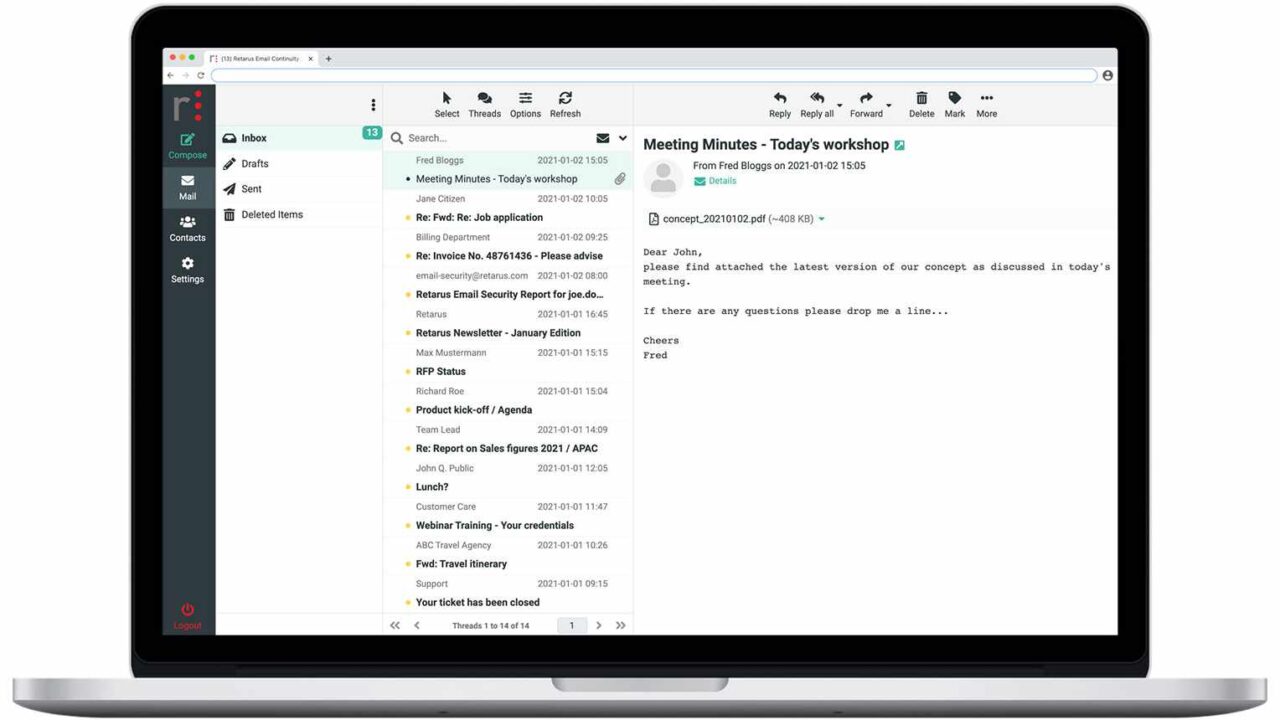Expand the search options chevron
The image size is (1280, 720).
623,138
